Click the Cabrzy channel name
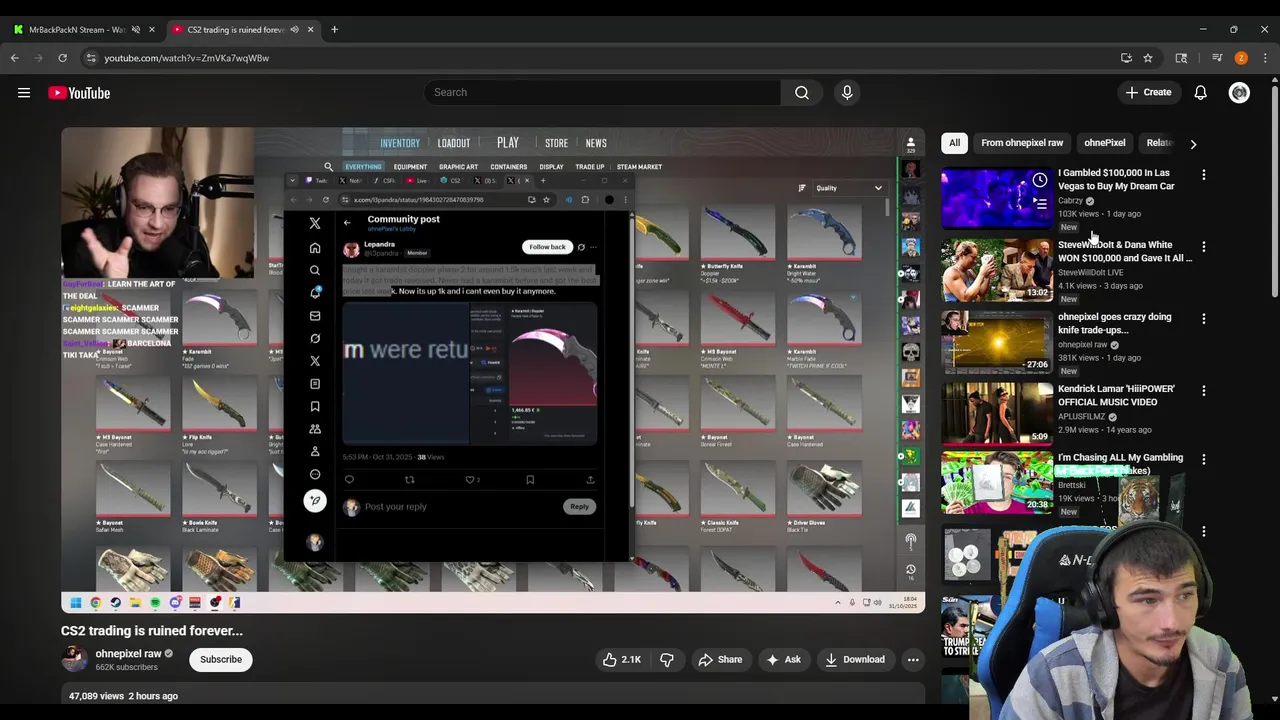The width and height of the screenshot is (1280, 720). click(1070, 200)
